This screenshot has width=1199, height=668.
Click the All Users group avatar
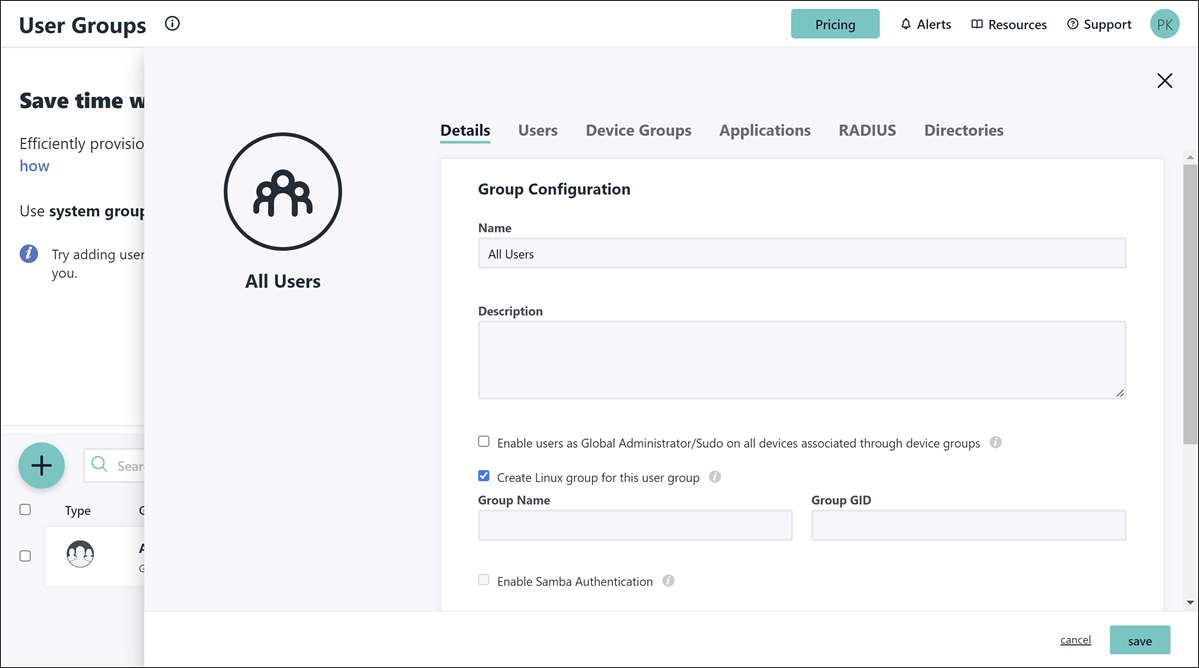pyautogui.click(x=282, y=192)
